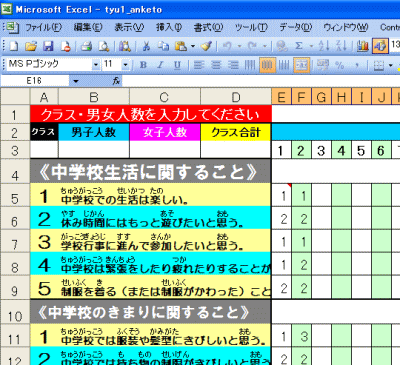Open the 表示(V) menu
Viewport: 400px width, 365px height.
129,27
